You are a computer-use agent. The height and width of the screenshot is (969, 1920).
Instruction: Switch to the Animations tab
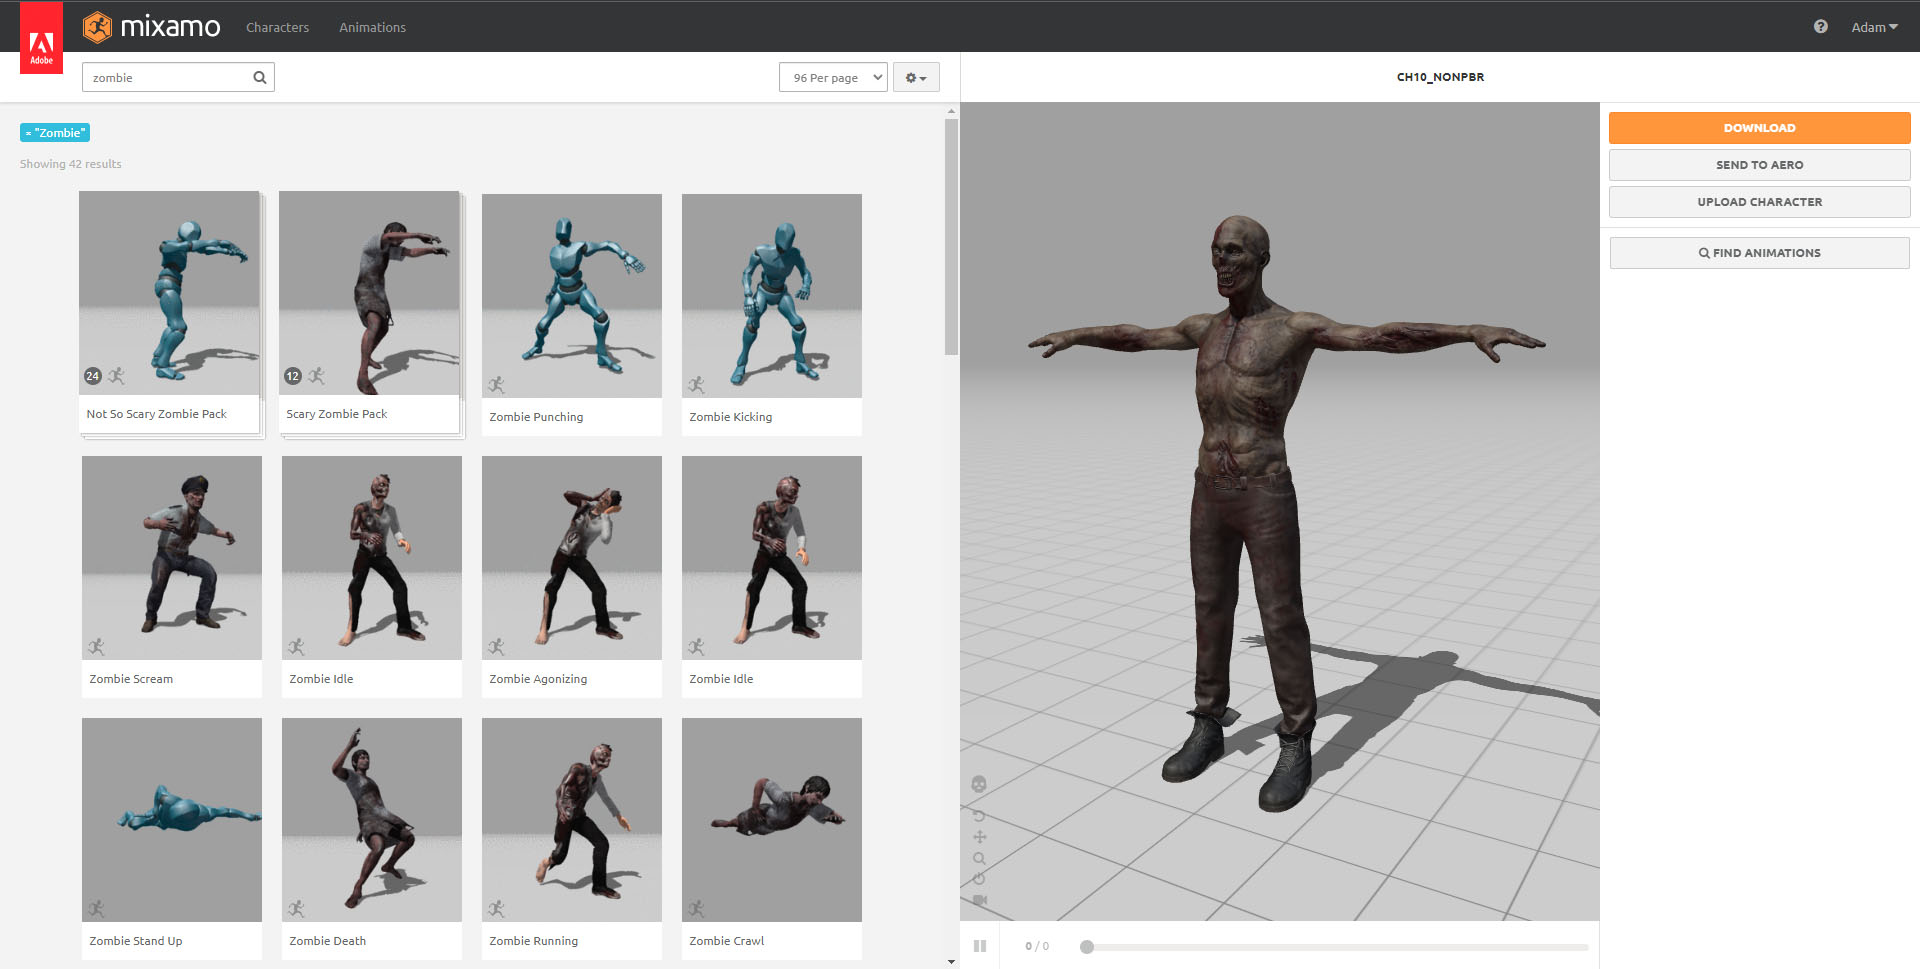pyautogui.click(x=372, y=27)
